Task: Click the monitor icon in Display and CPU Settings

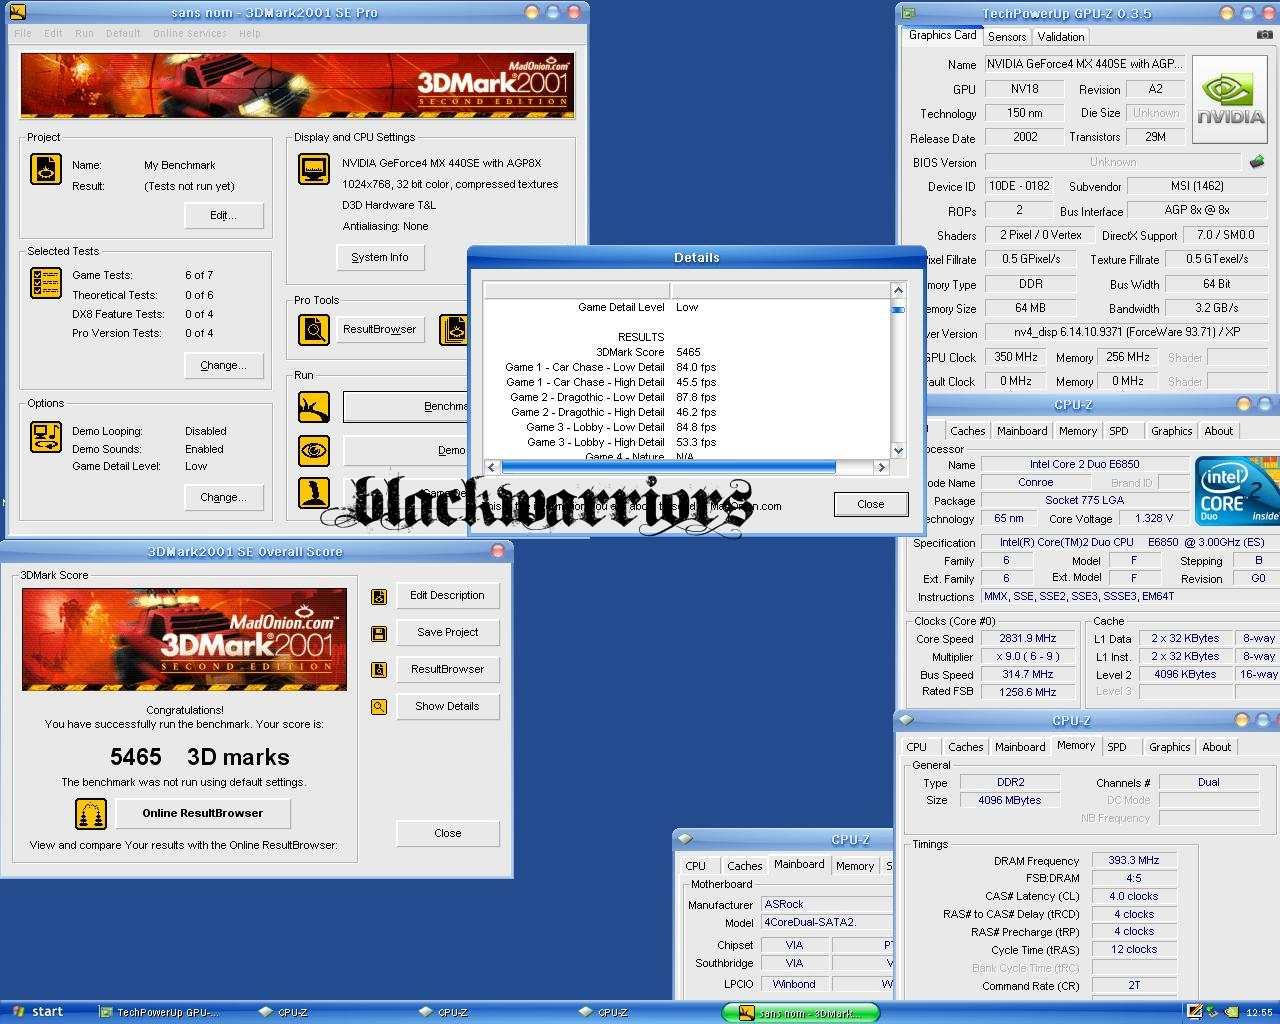Action: pyautogui.click(x=314, y=169)
